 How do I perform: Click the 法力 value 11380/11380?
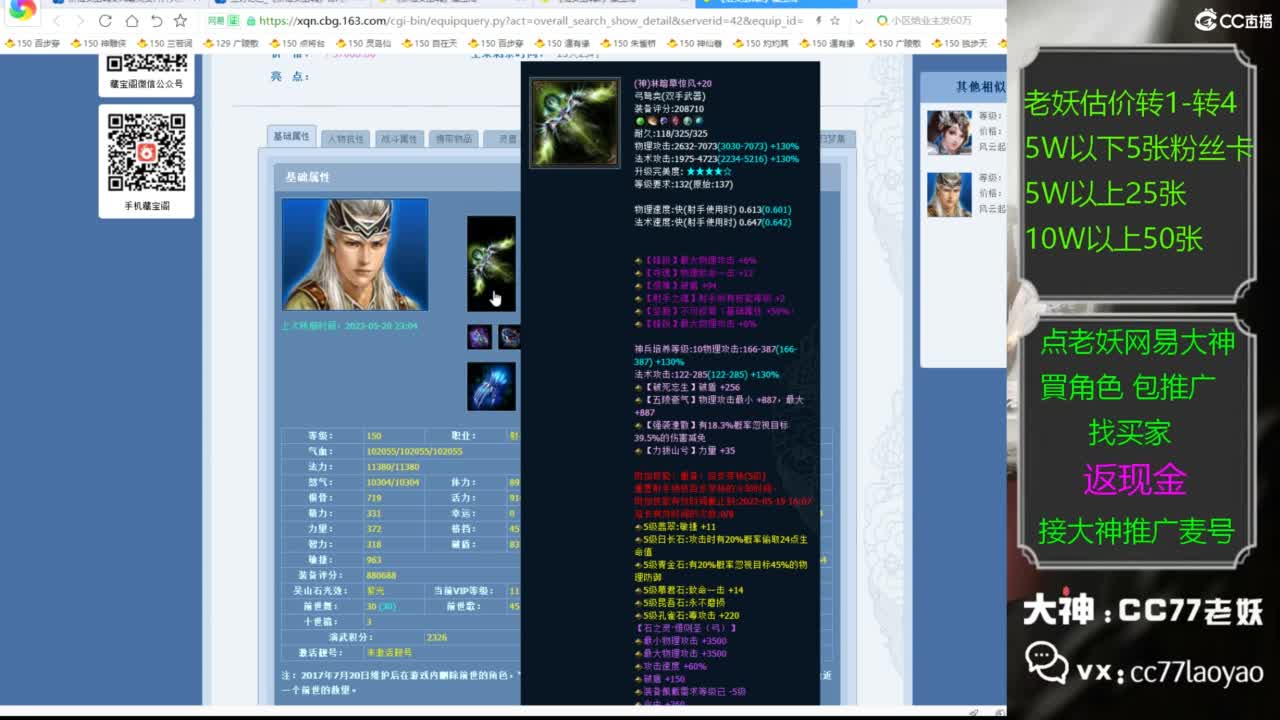[392, 467]
